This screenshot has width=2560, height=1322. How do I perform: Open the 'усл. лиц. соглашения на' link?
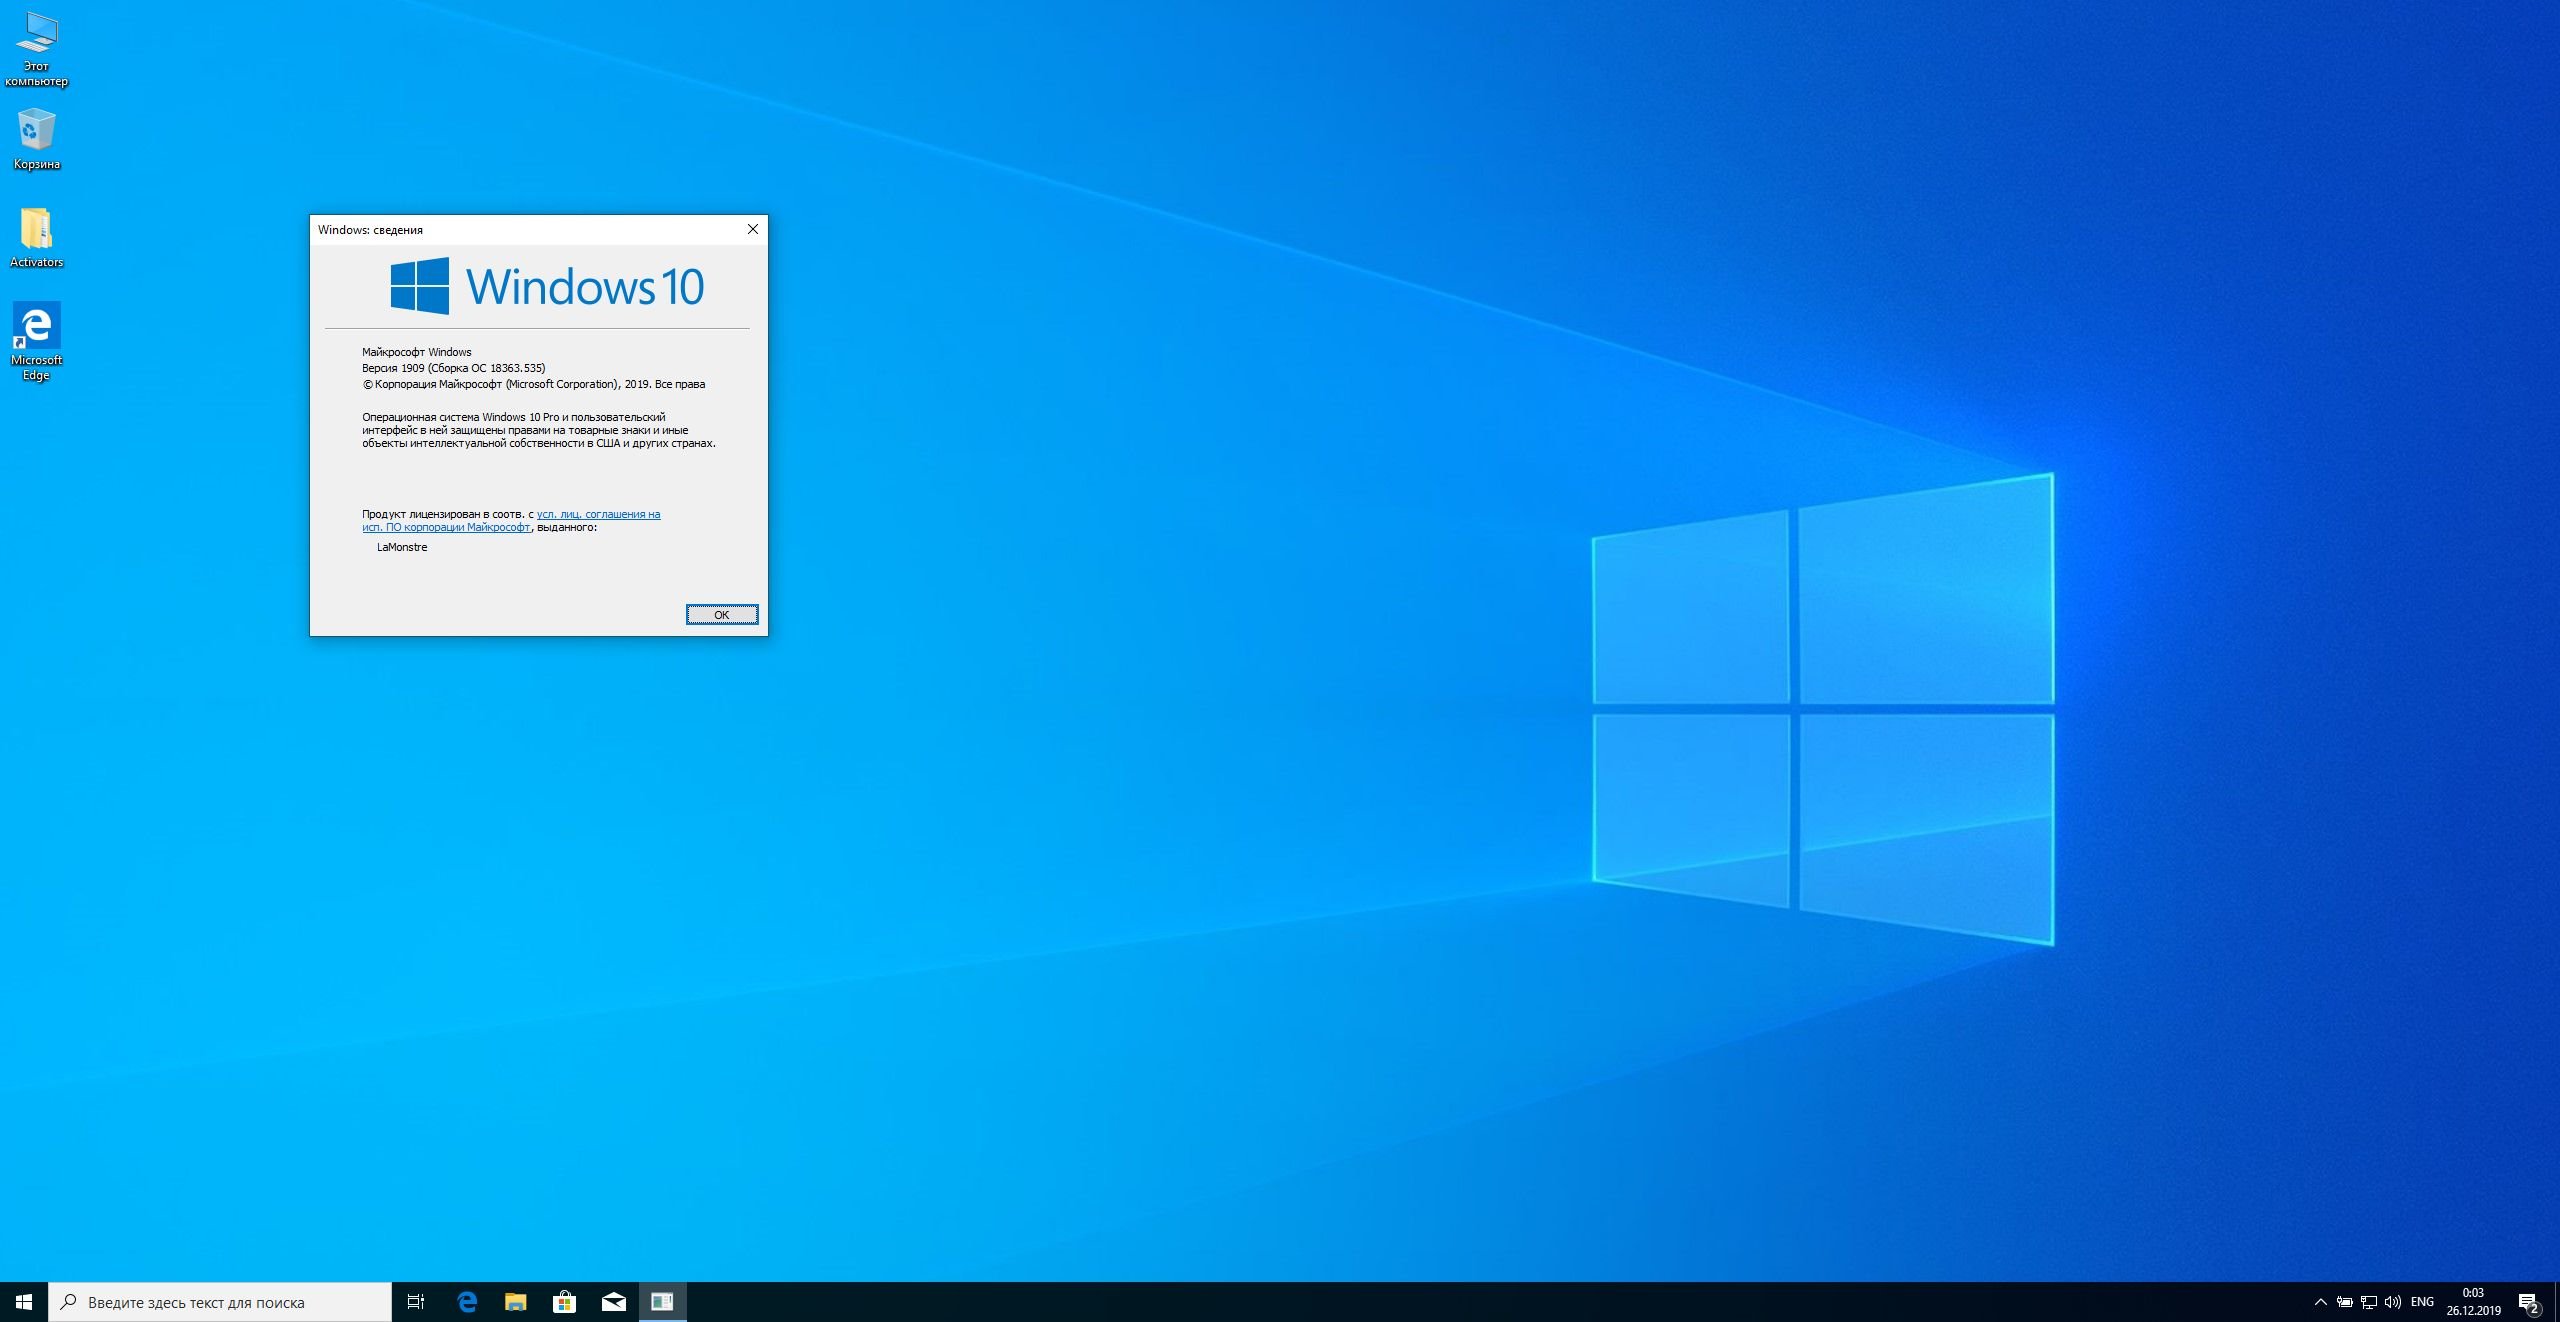coord(598,514)
